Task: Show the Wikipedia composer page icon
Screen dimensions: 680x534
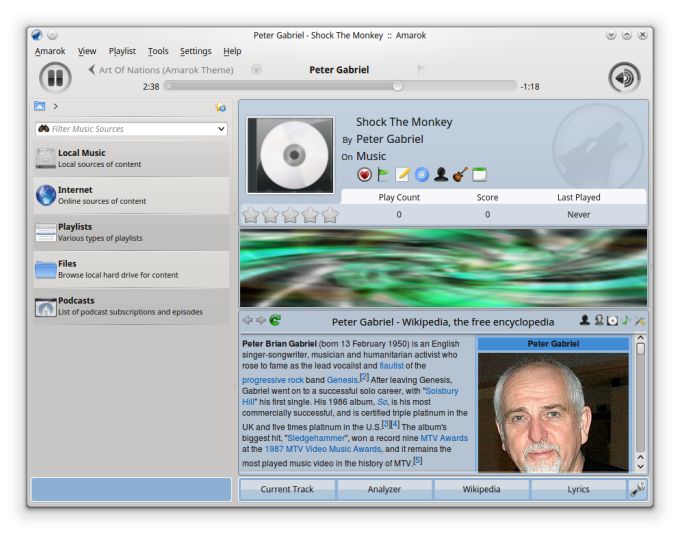Action: 599,320
